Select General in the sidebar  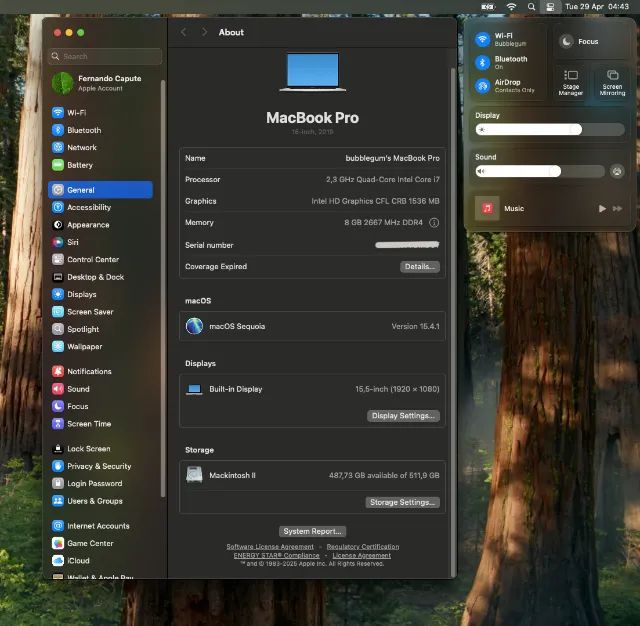click(x=100, y=190)
